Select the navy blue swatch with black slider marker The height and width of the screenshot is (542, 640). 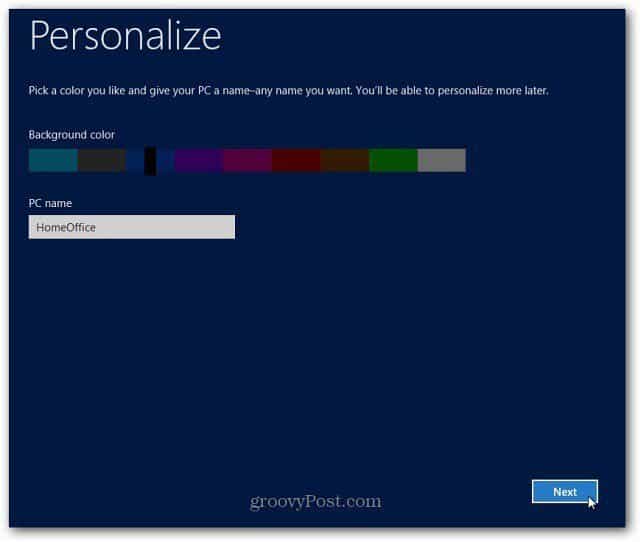pyautogui.click(x=150, y=161)
